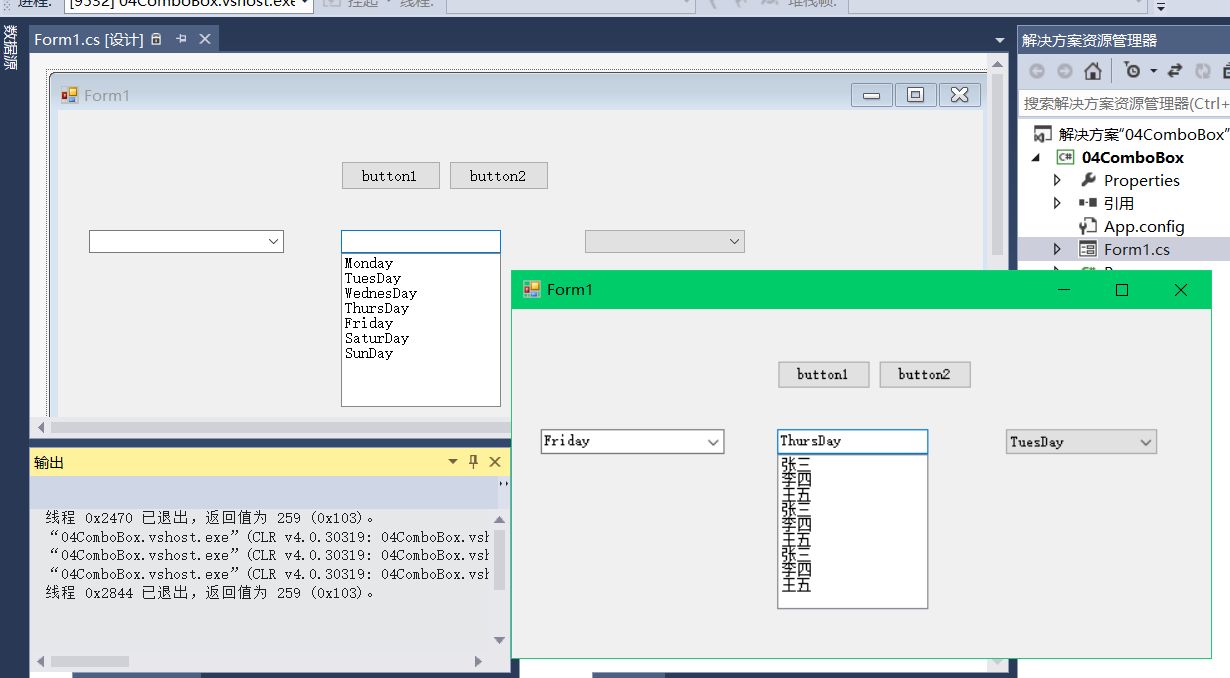Open the 数据源 side tab
The image size is (1230, 678).
tap(9, 47)
